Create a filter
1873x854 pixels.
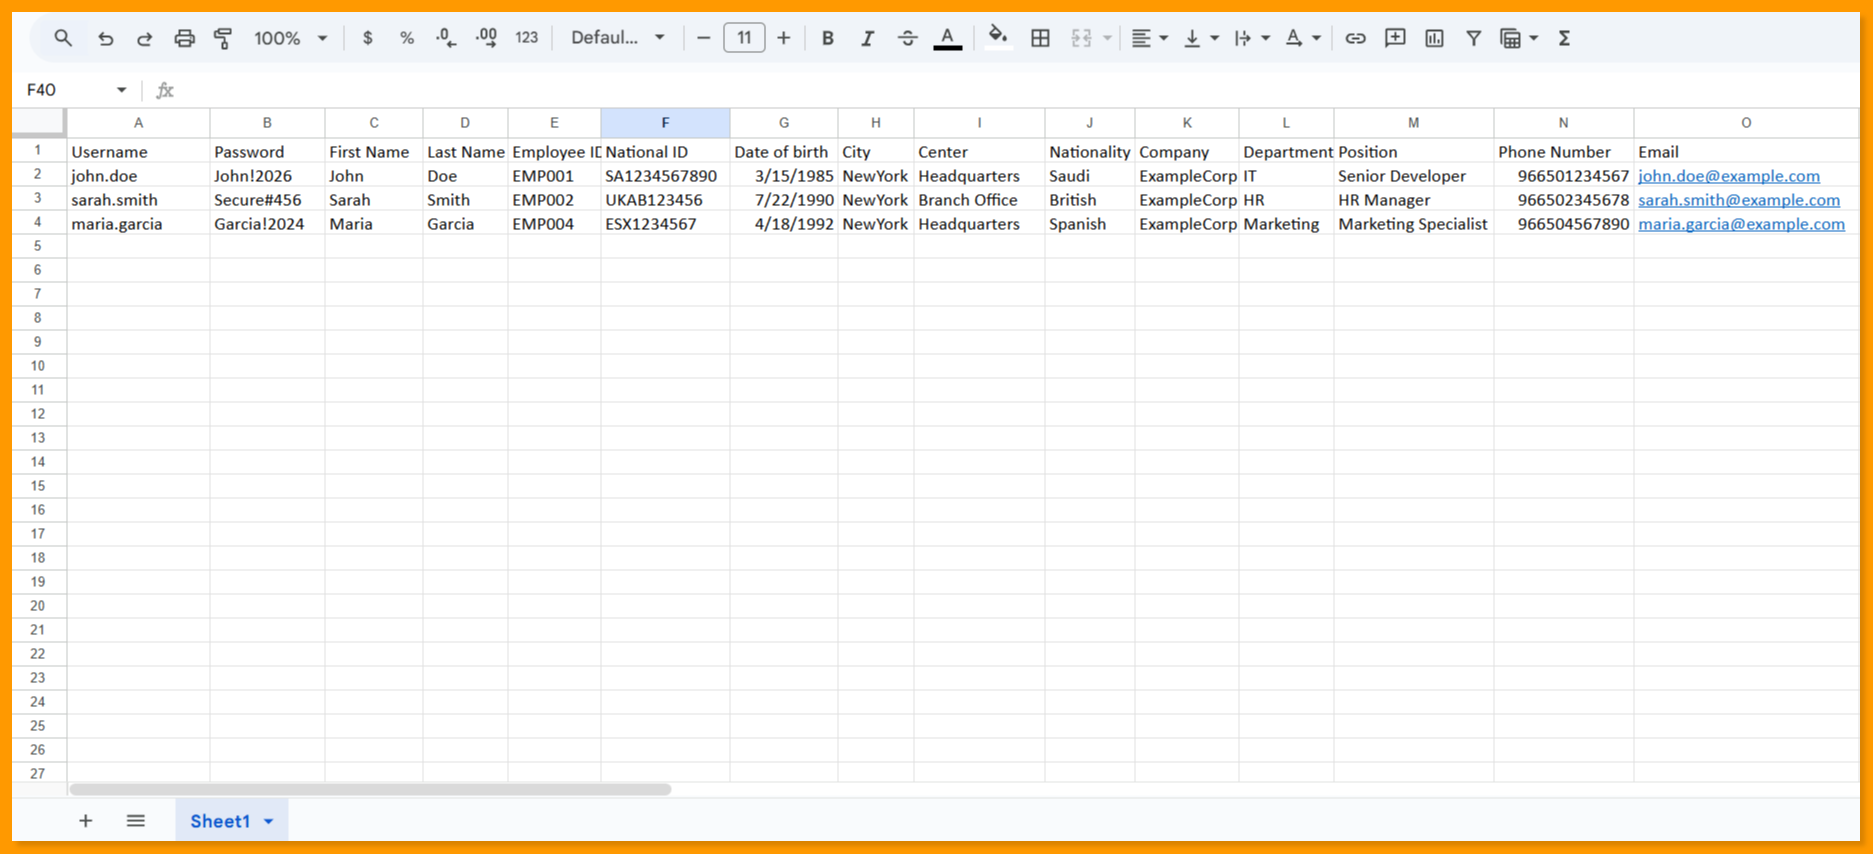1473,38
